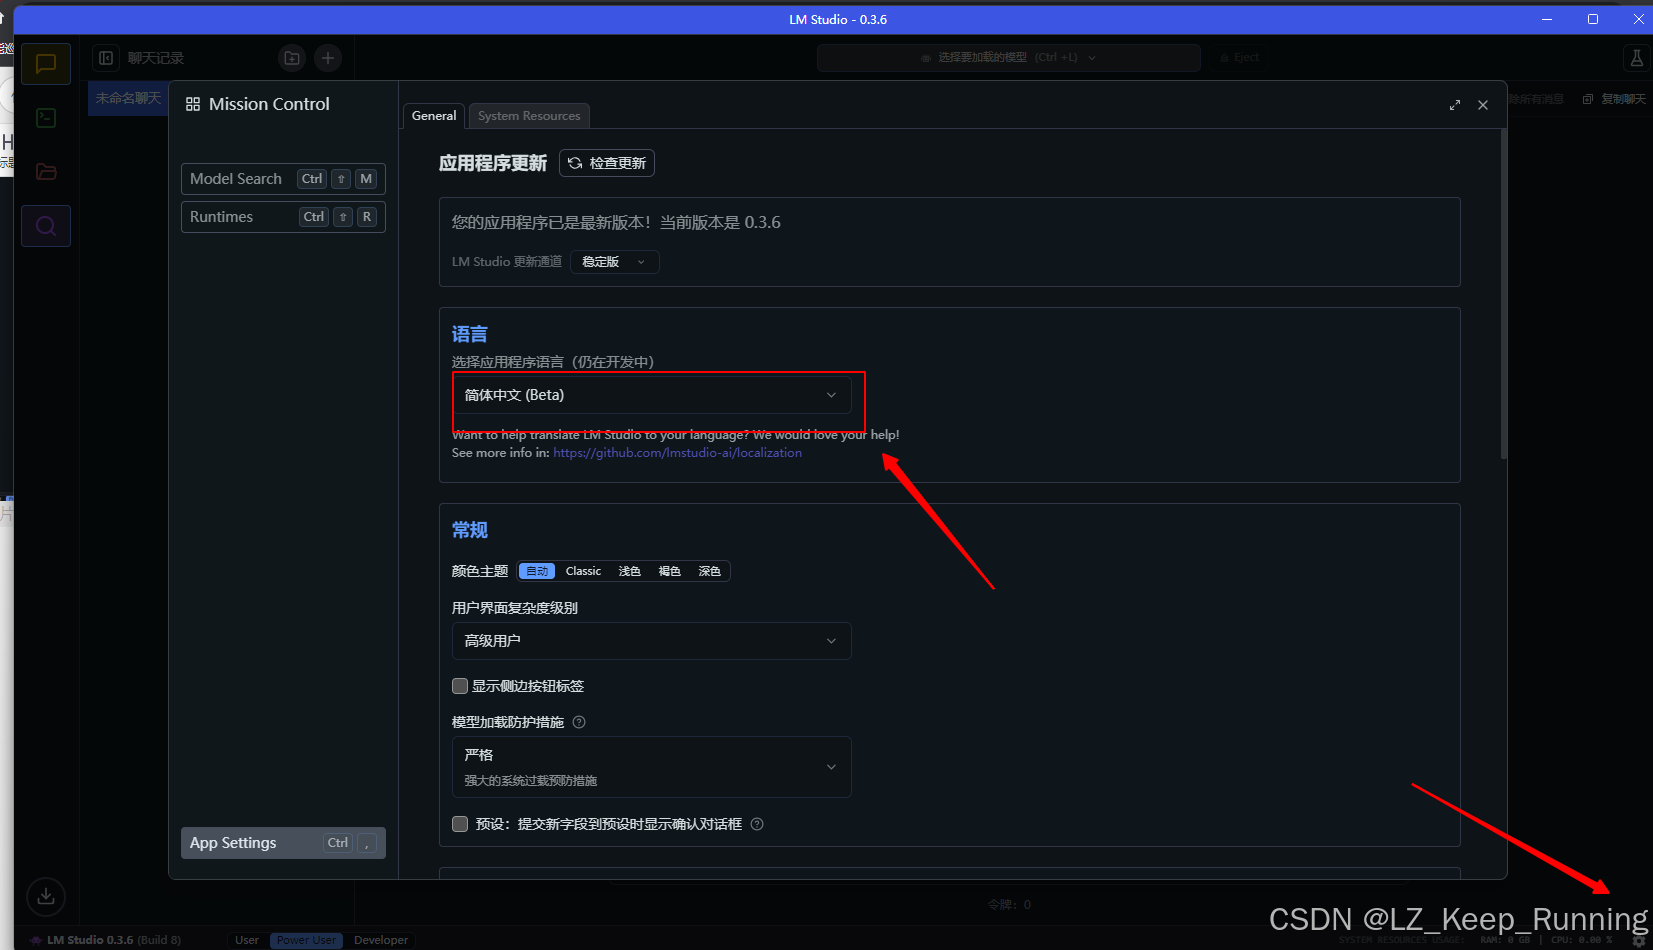The image size is (1653, 950).
Task: Open the Developer terminal icon in sidebar
Action: point(46,118)
